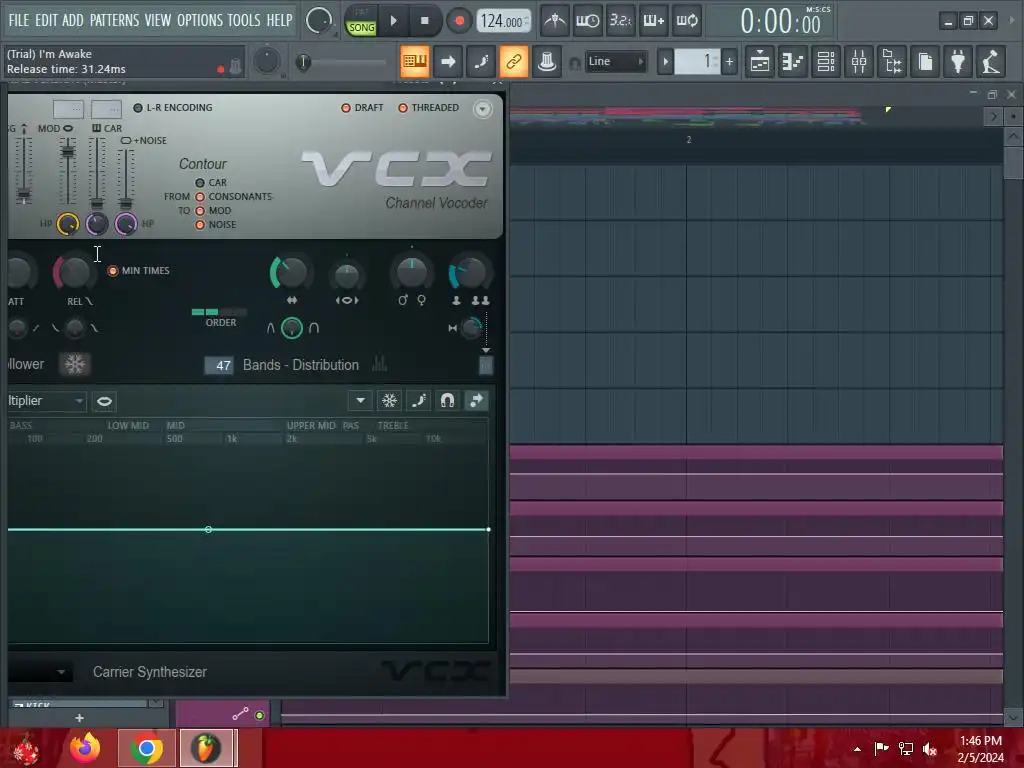Click the Record button
The image size is (1024, 768).
(x=459, y=21)
